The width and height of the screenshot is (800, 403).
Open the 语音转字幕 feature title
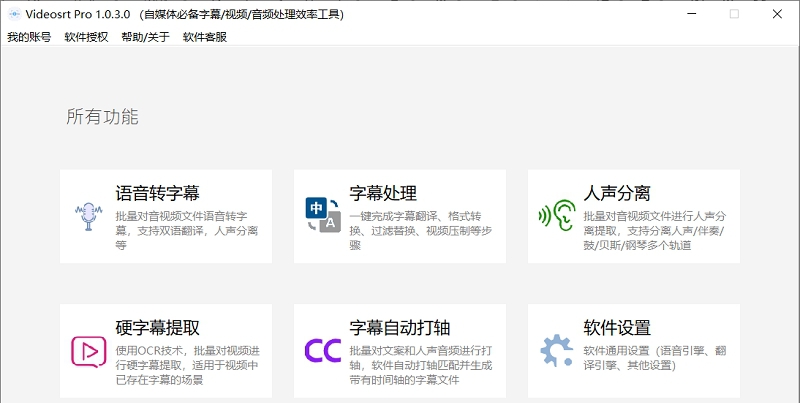coord(158,193)
